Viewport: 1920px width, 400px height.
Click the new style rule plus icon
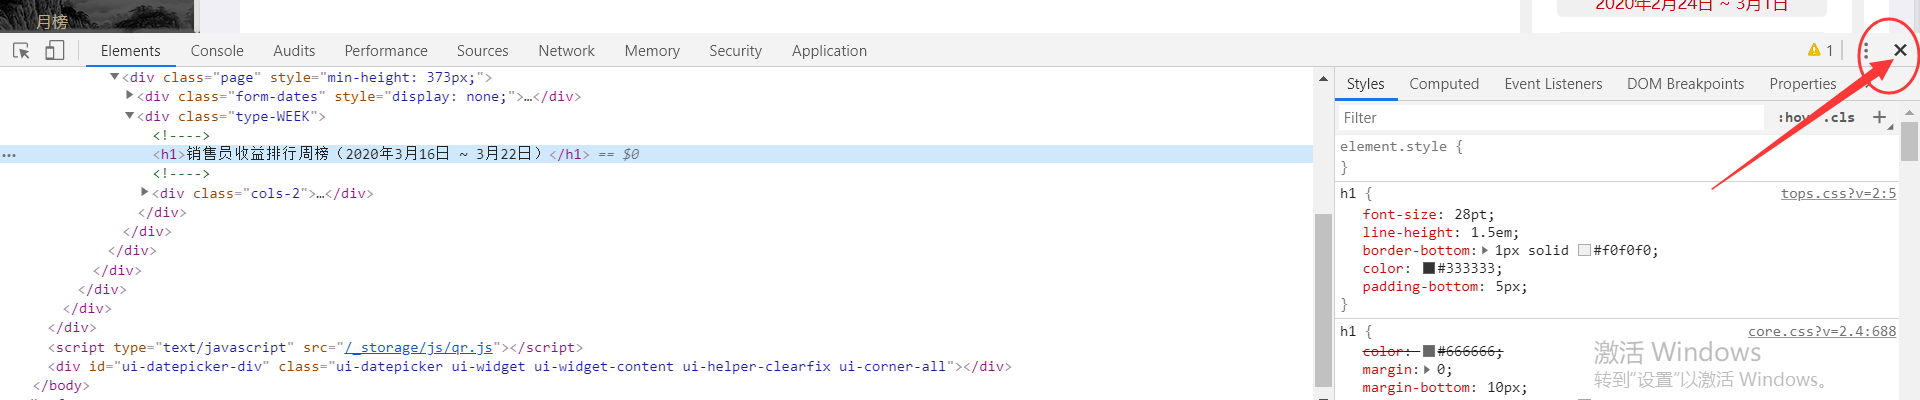(1880, 117)
